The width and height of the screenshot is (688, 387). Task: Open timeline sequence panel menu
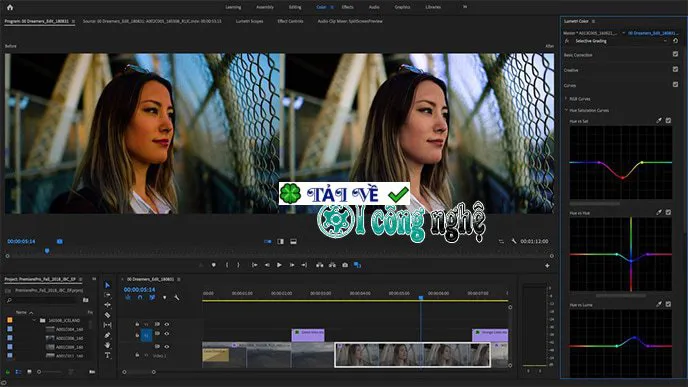179,279
